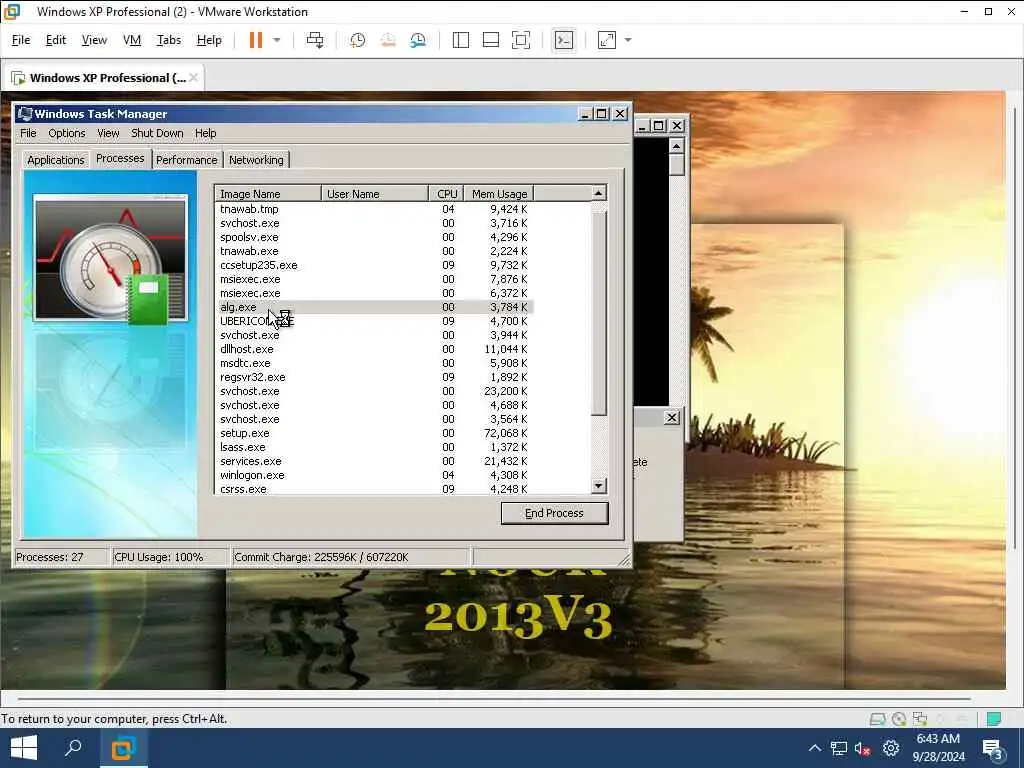This screenshot has height=768, width=1024.
Task: Select the lsass.exe process
Action: [x=374, y=447]
